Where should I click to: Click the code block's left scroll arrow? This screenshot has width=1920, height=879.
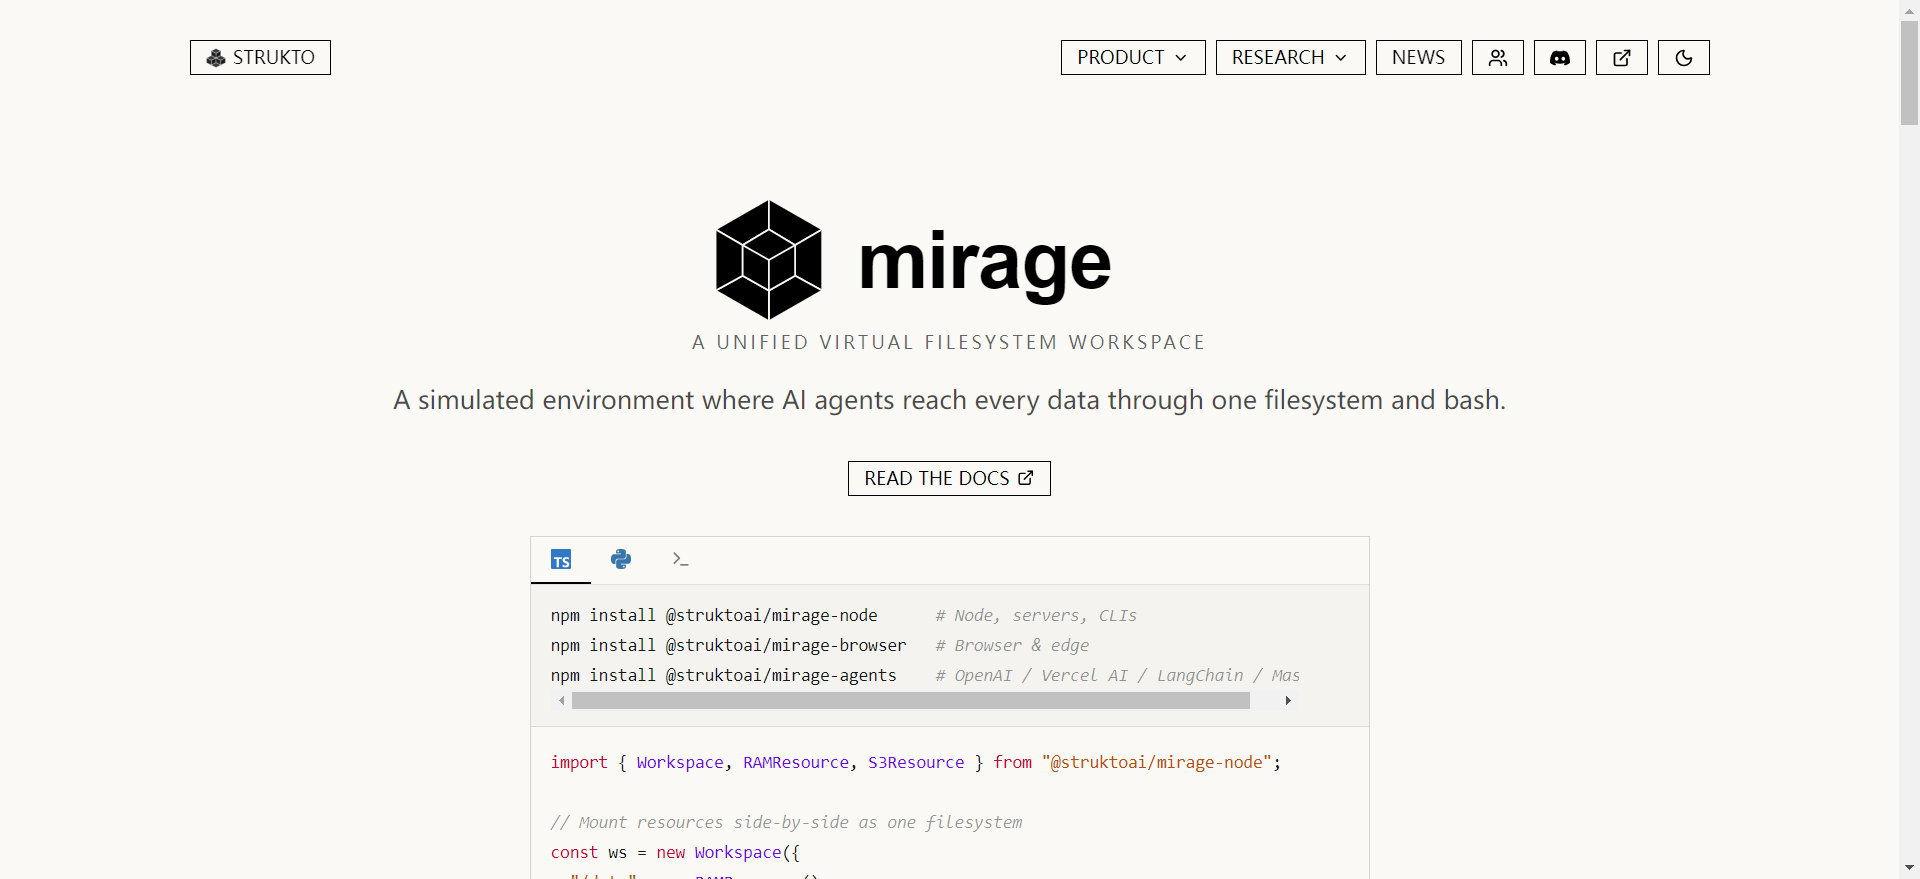point(561,701)
